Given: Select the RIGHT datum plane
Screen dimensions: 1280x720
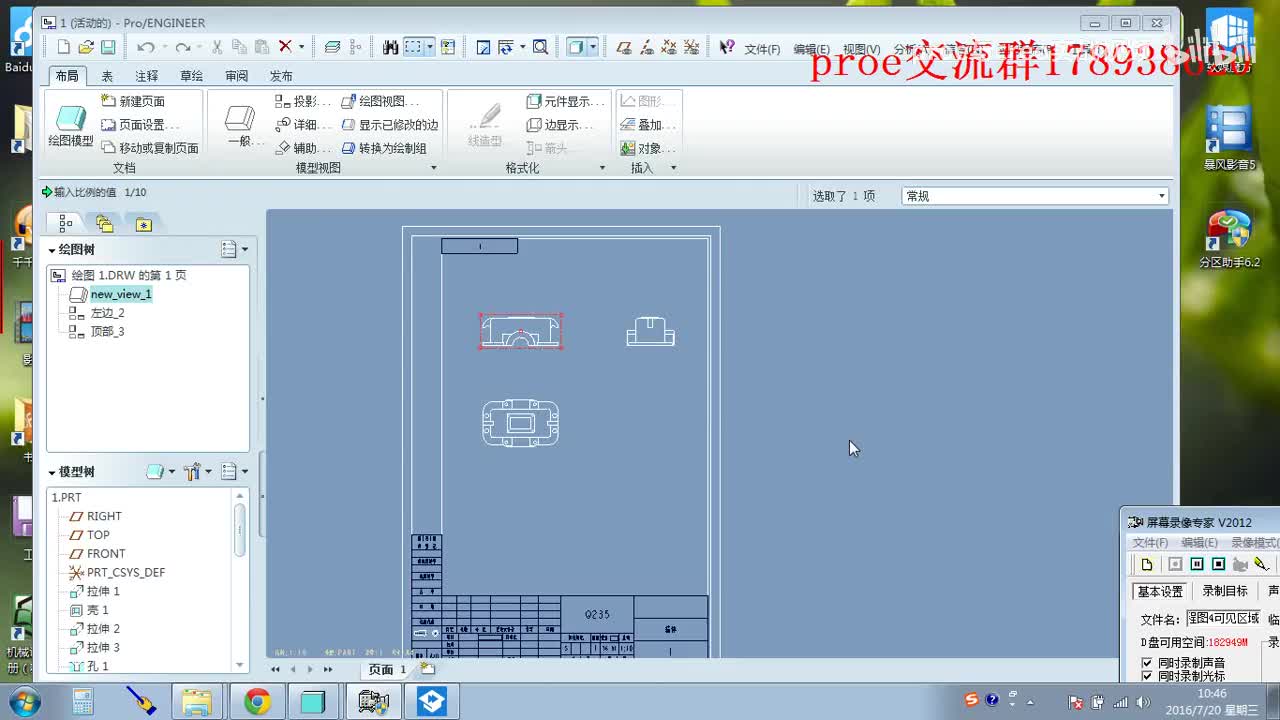Looking at the screenshot, I should click(104, 516).
